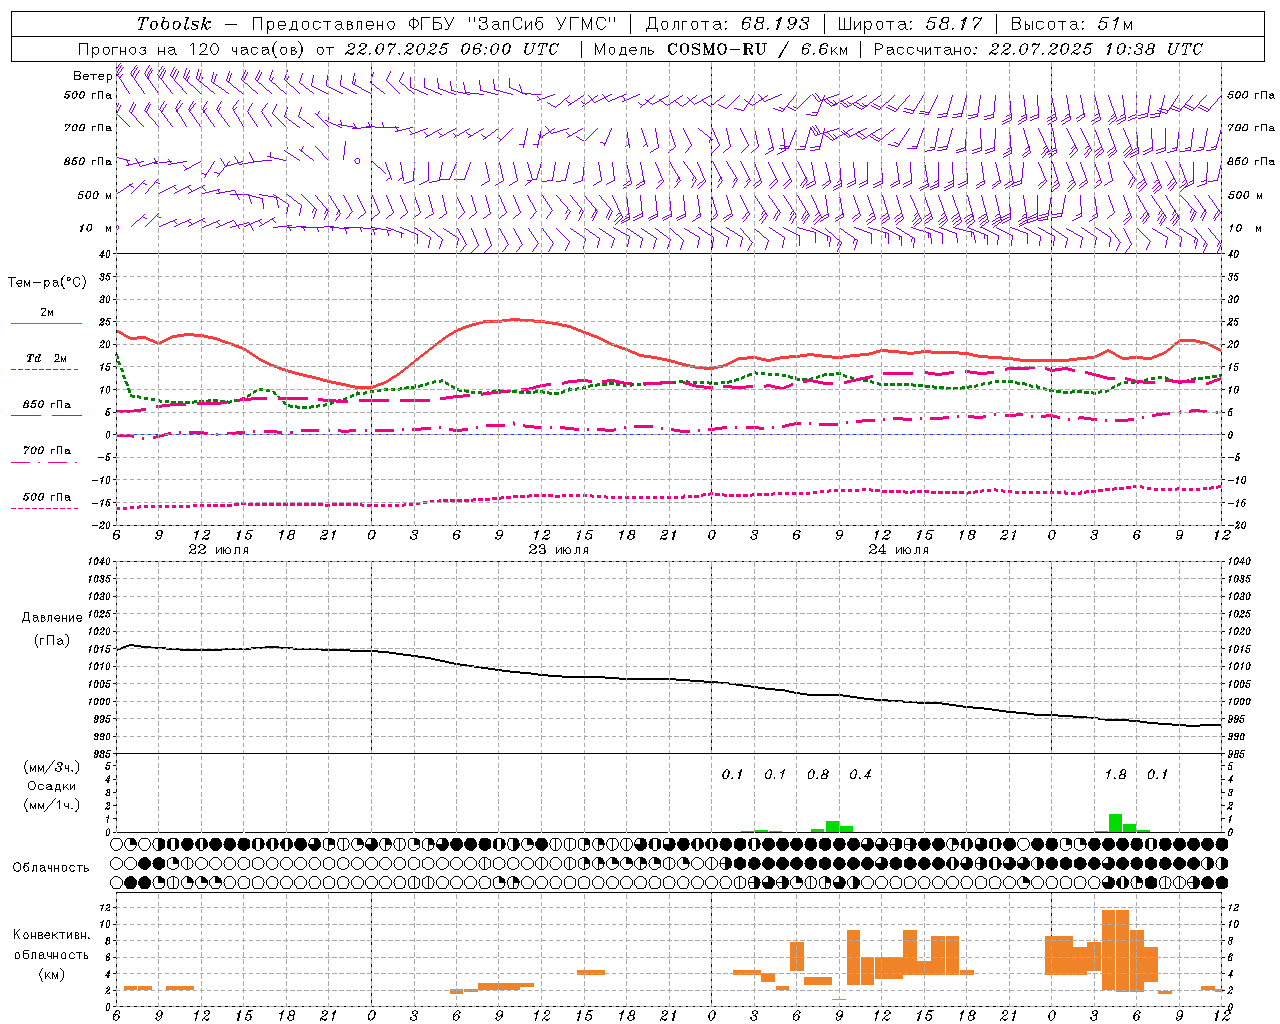The height and width of the screenshot is (1024, 1280).
Task: Click the longitude value Долгота: 68.193
Action: (728, 24)
